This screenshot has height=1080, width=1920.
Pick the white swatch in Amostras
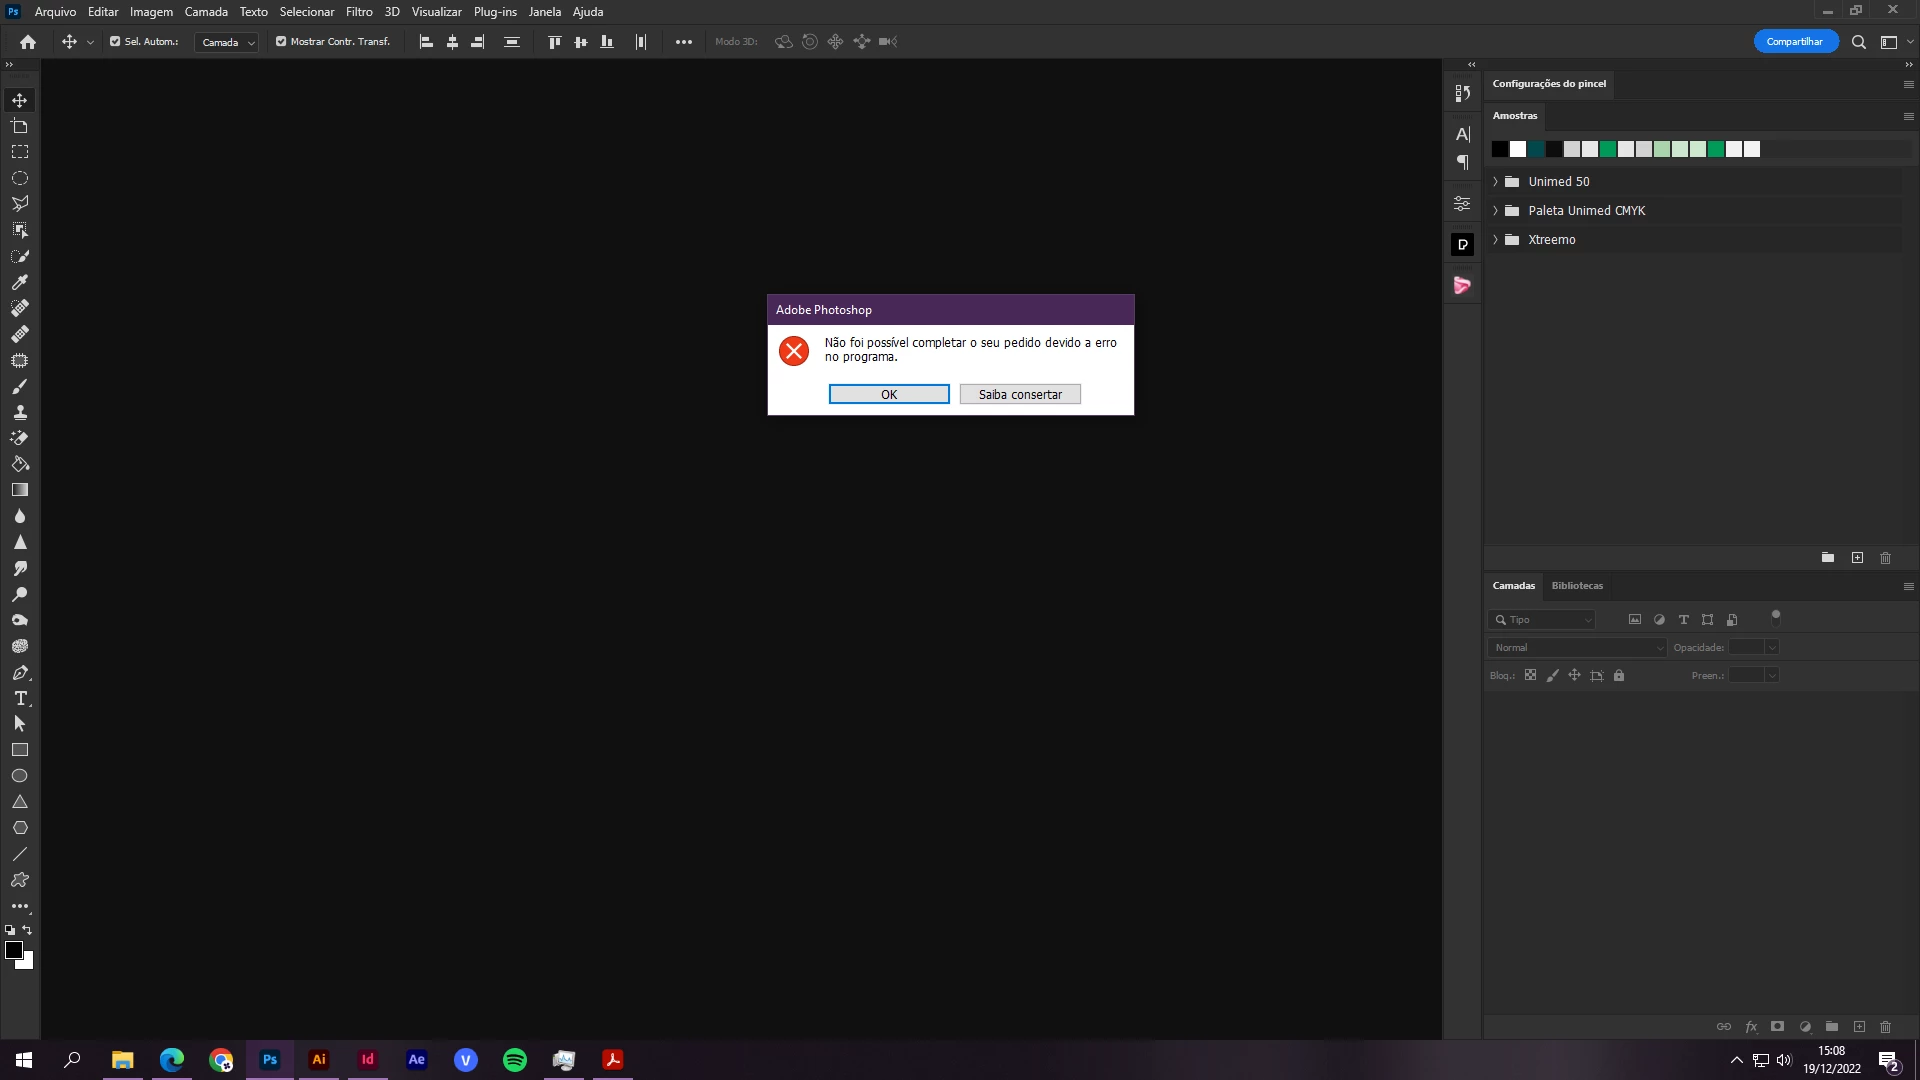pos(1517,149)
